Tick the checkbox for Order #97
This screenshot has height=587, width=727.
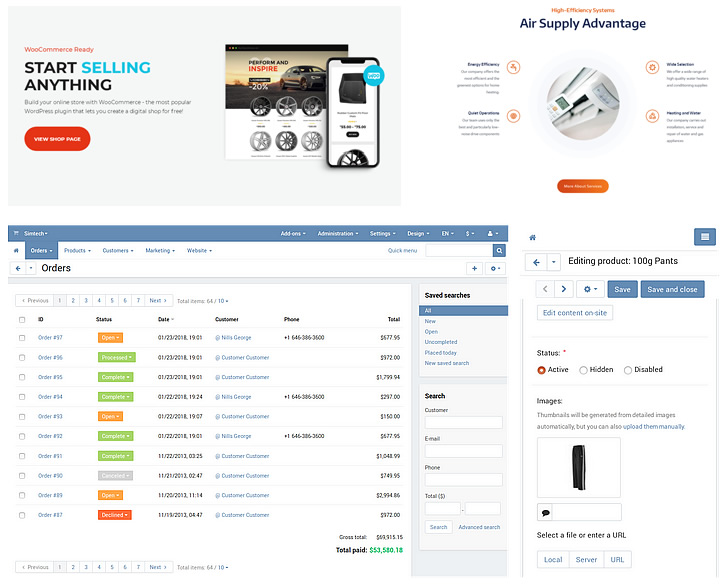22,338
